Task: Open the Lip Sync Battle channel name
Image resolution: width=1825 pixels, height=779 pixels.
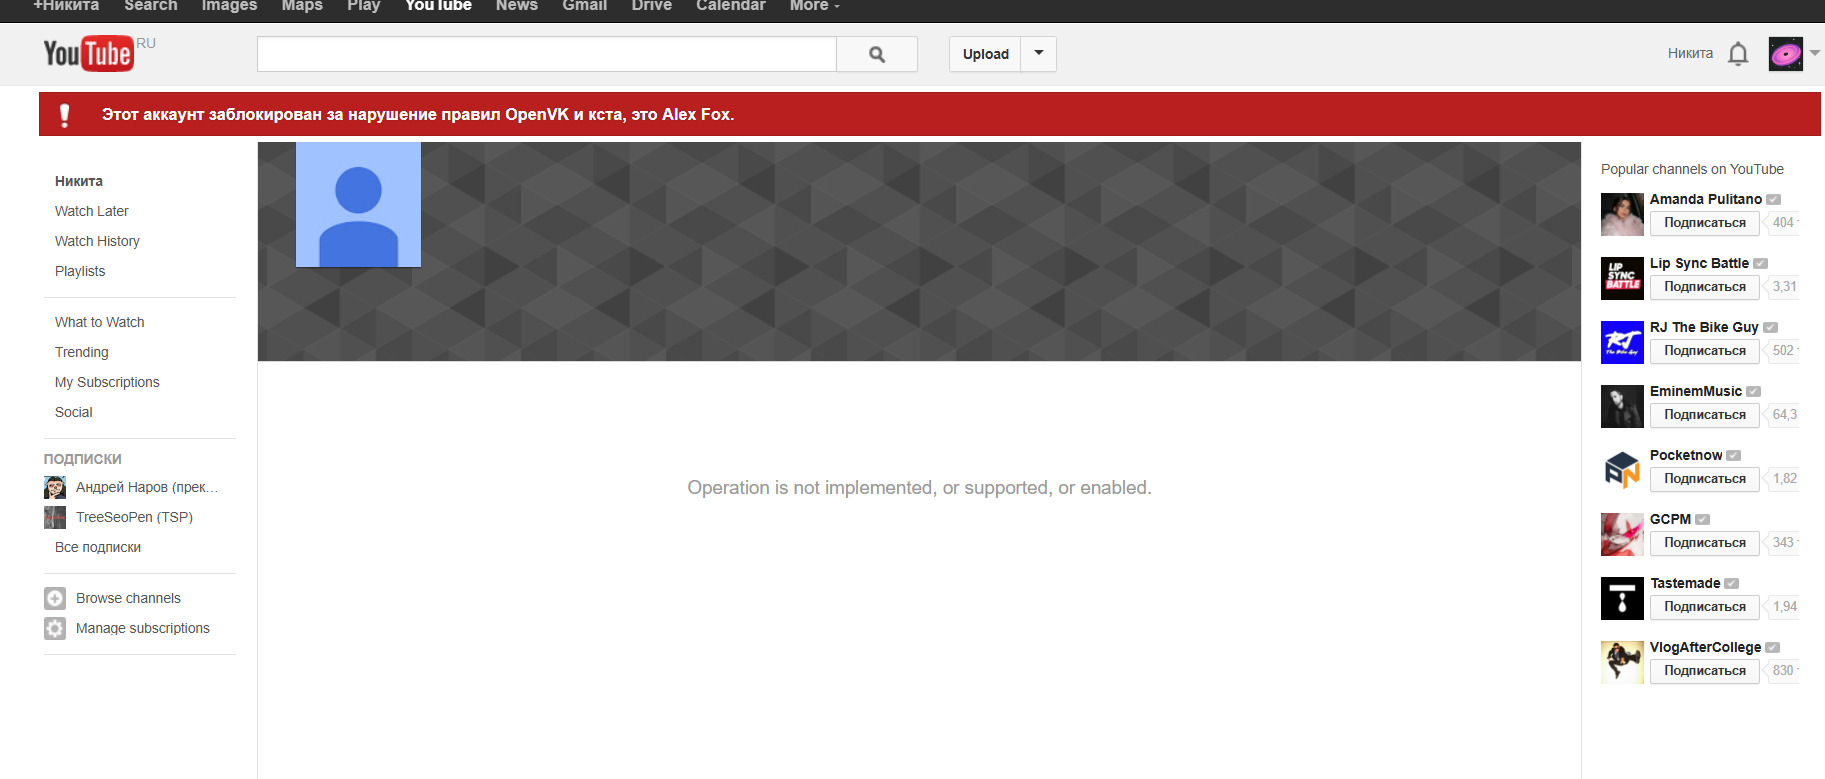Action: [x=1700, y=263]
